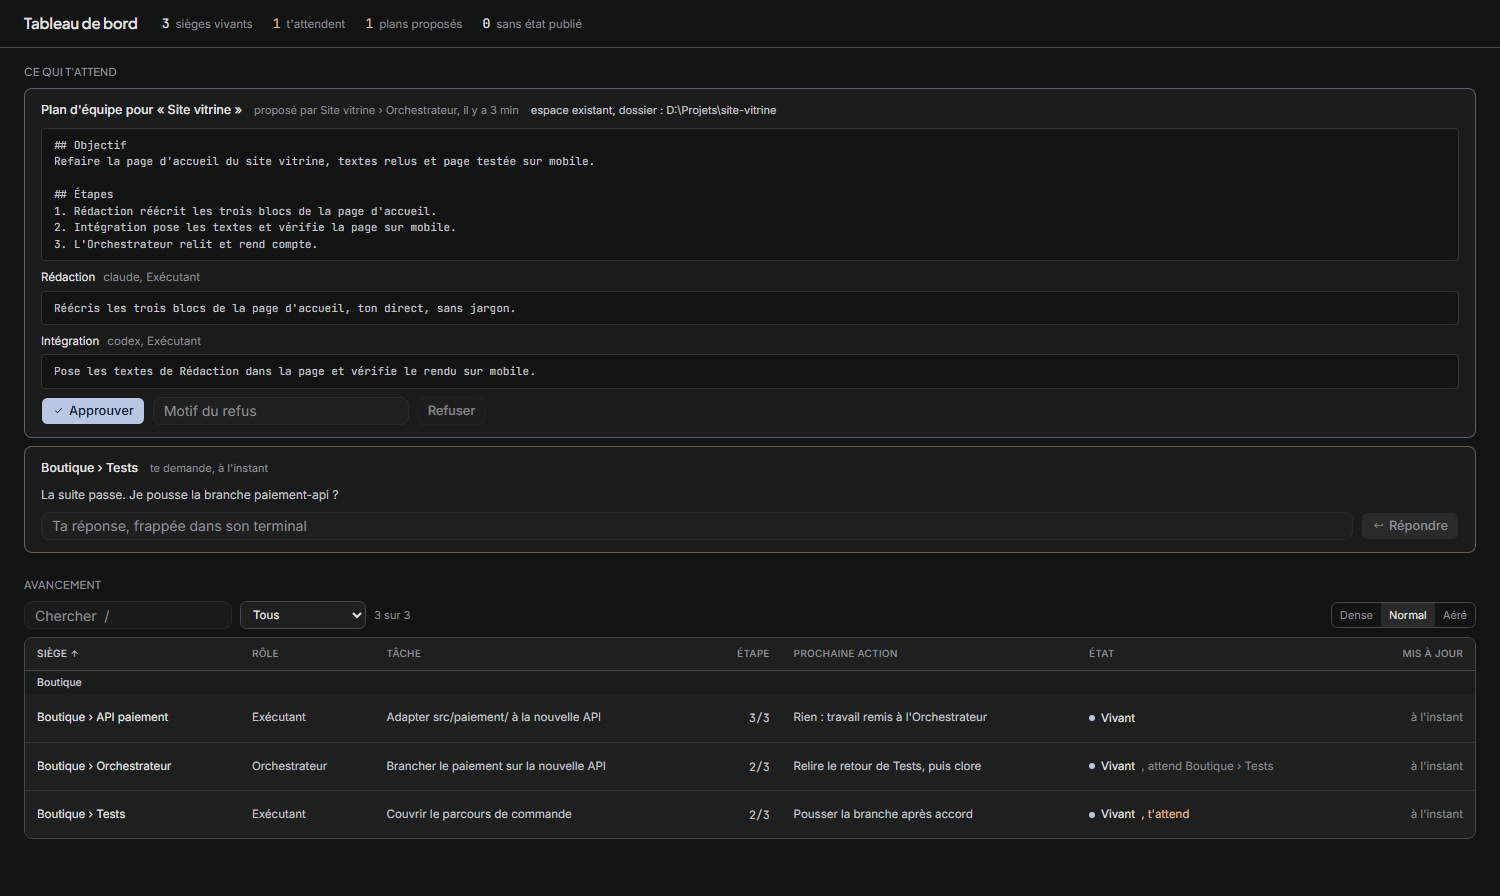Switch density to Aéré
Viewport: 1500px width, 896px height.
pos(1455,615)
